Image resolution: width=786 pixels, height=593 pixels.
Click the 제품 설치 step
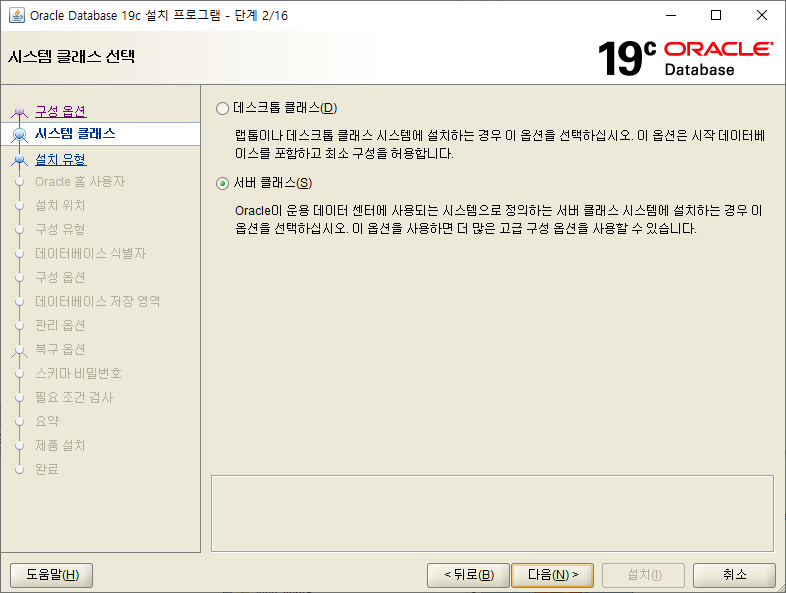pos(60,445)
